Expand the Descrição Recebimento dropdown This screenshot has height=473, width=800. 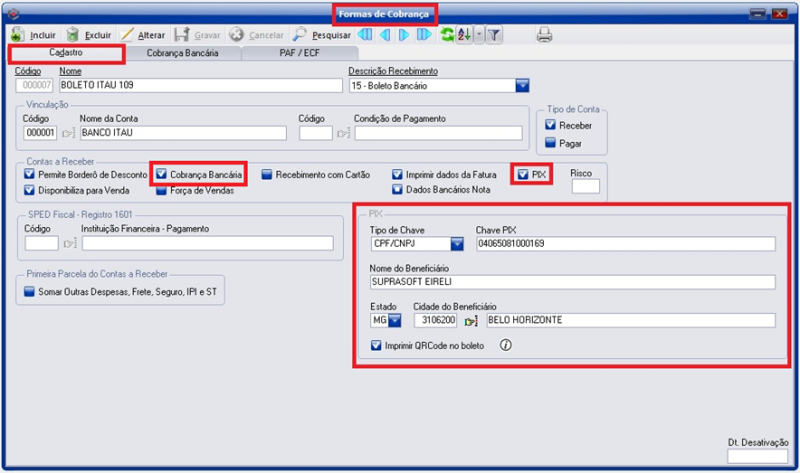click(522, 86)
